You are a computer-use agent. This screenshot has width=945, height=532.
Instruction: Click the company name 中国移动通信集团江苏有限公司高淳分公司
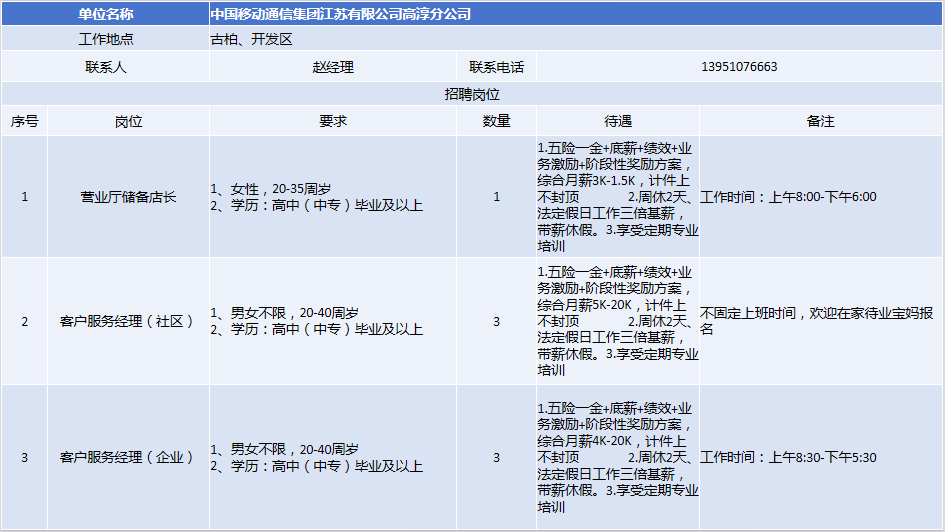[x=340, y=14]
